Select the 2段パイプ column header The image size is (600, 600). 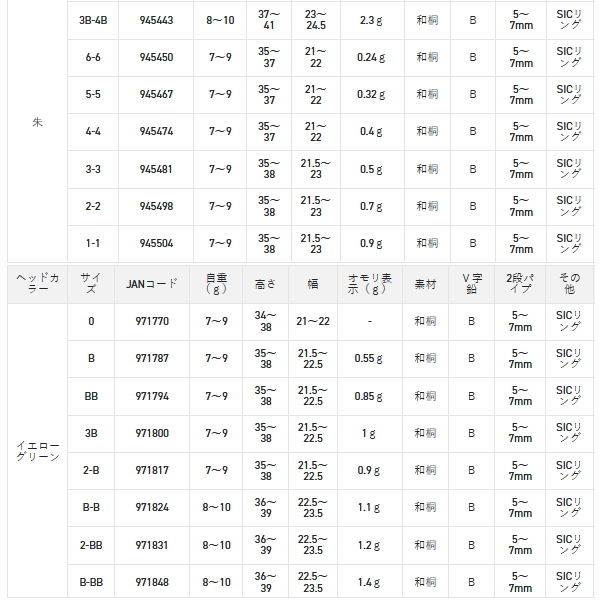(520, 284)
